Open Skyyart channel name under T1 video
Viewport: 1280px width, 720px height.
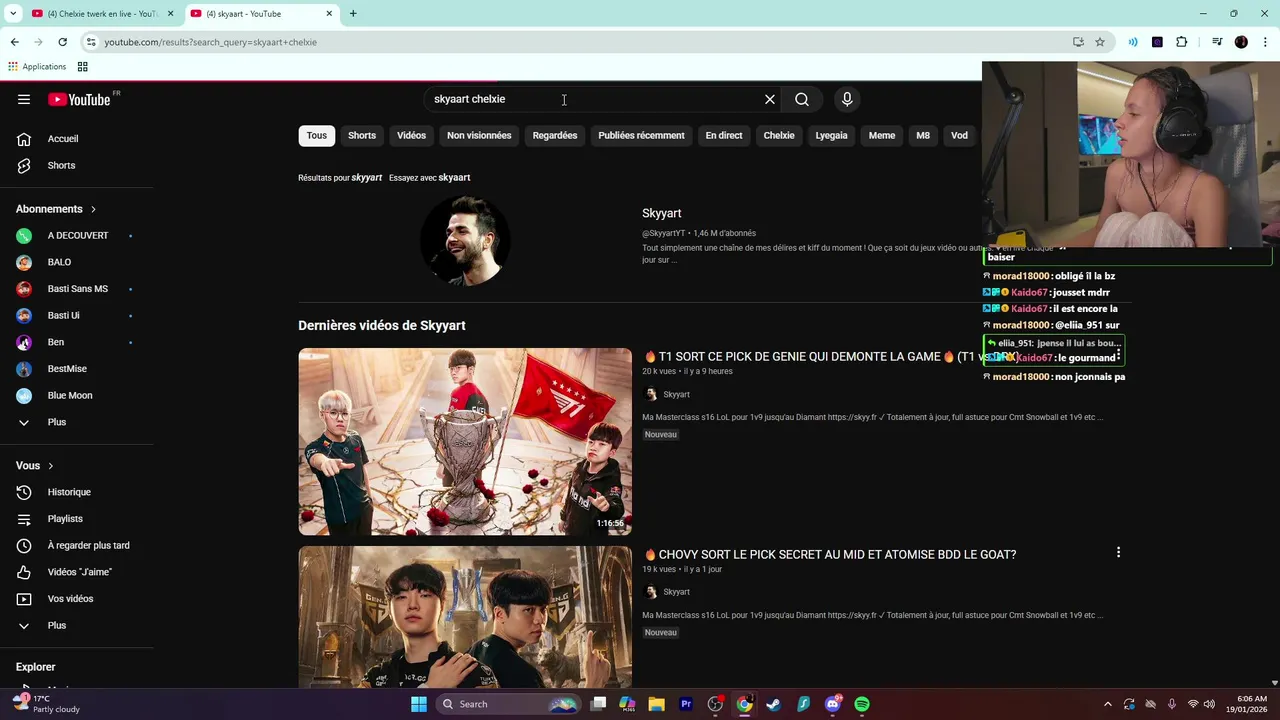(x=676, y=395)
